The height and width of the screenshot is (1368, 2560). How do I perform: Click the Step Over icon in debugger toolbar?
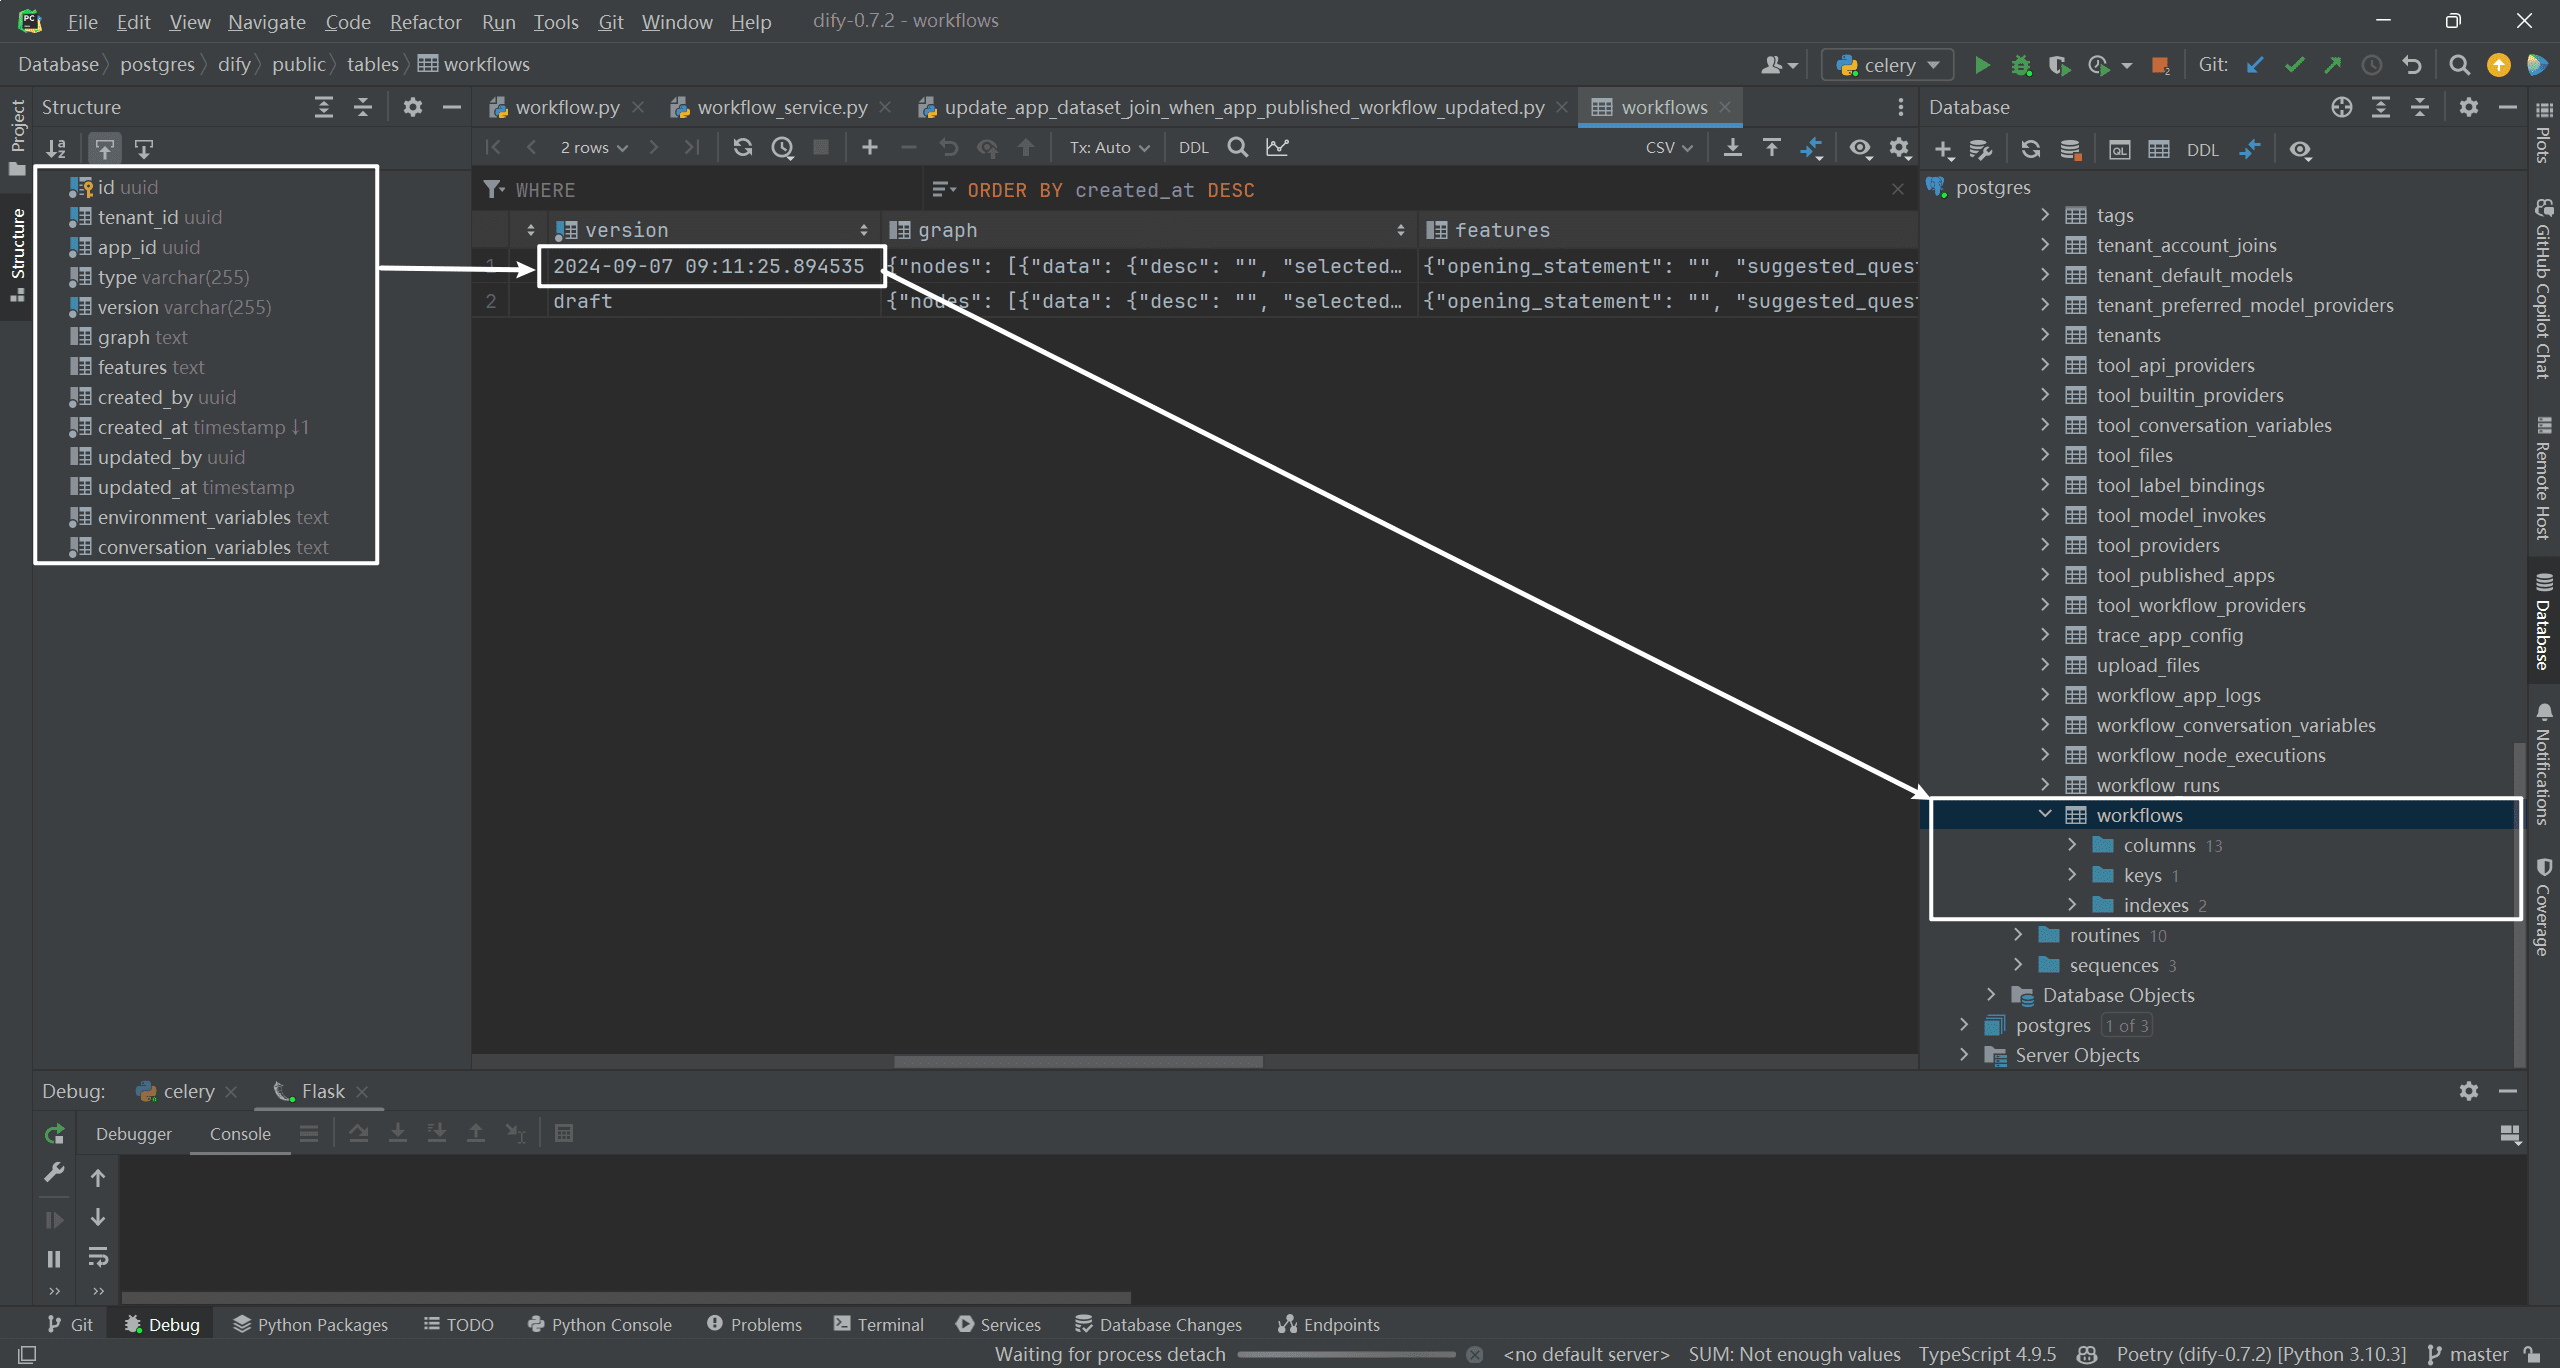point(359,1133)
